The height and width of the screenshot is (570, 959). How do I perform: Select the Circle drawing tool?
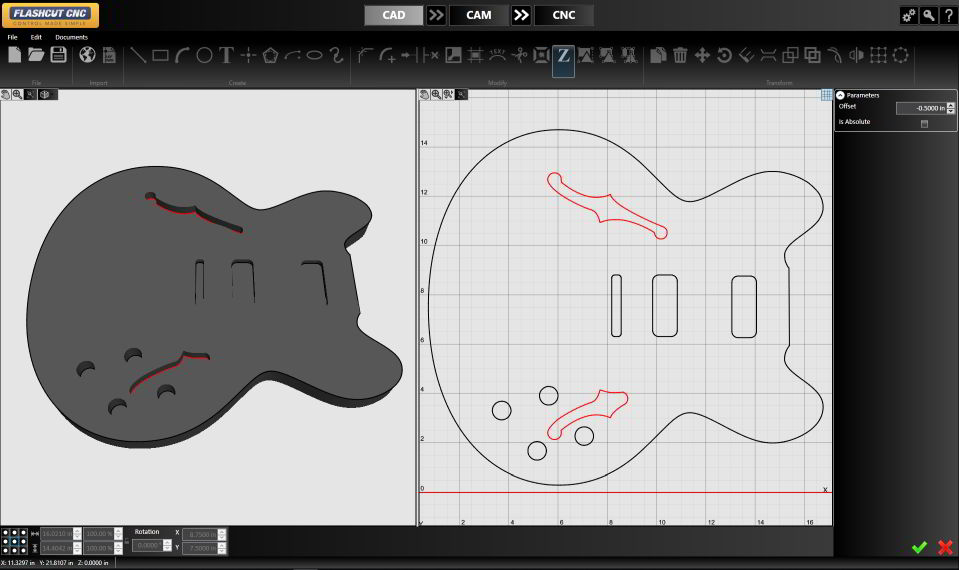[x=204, y=56]
